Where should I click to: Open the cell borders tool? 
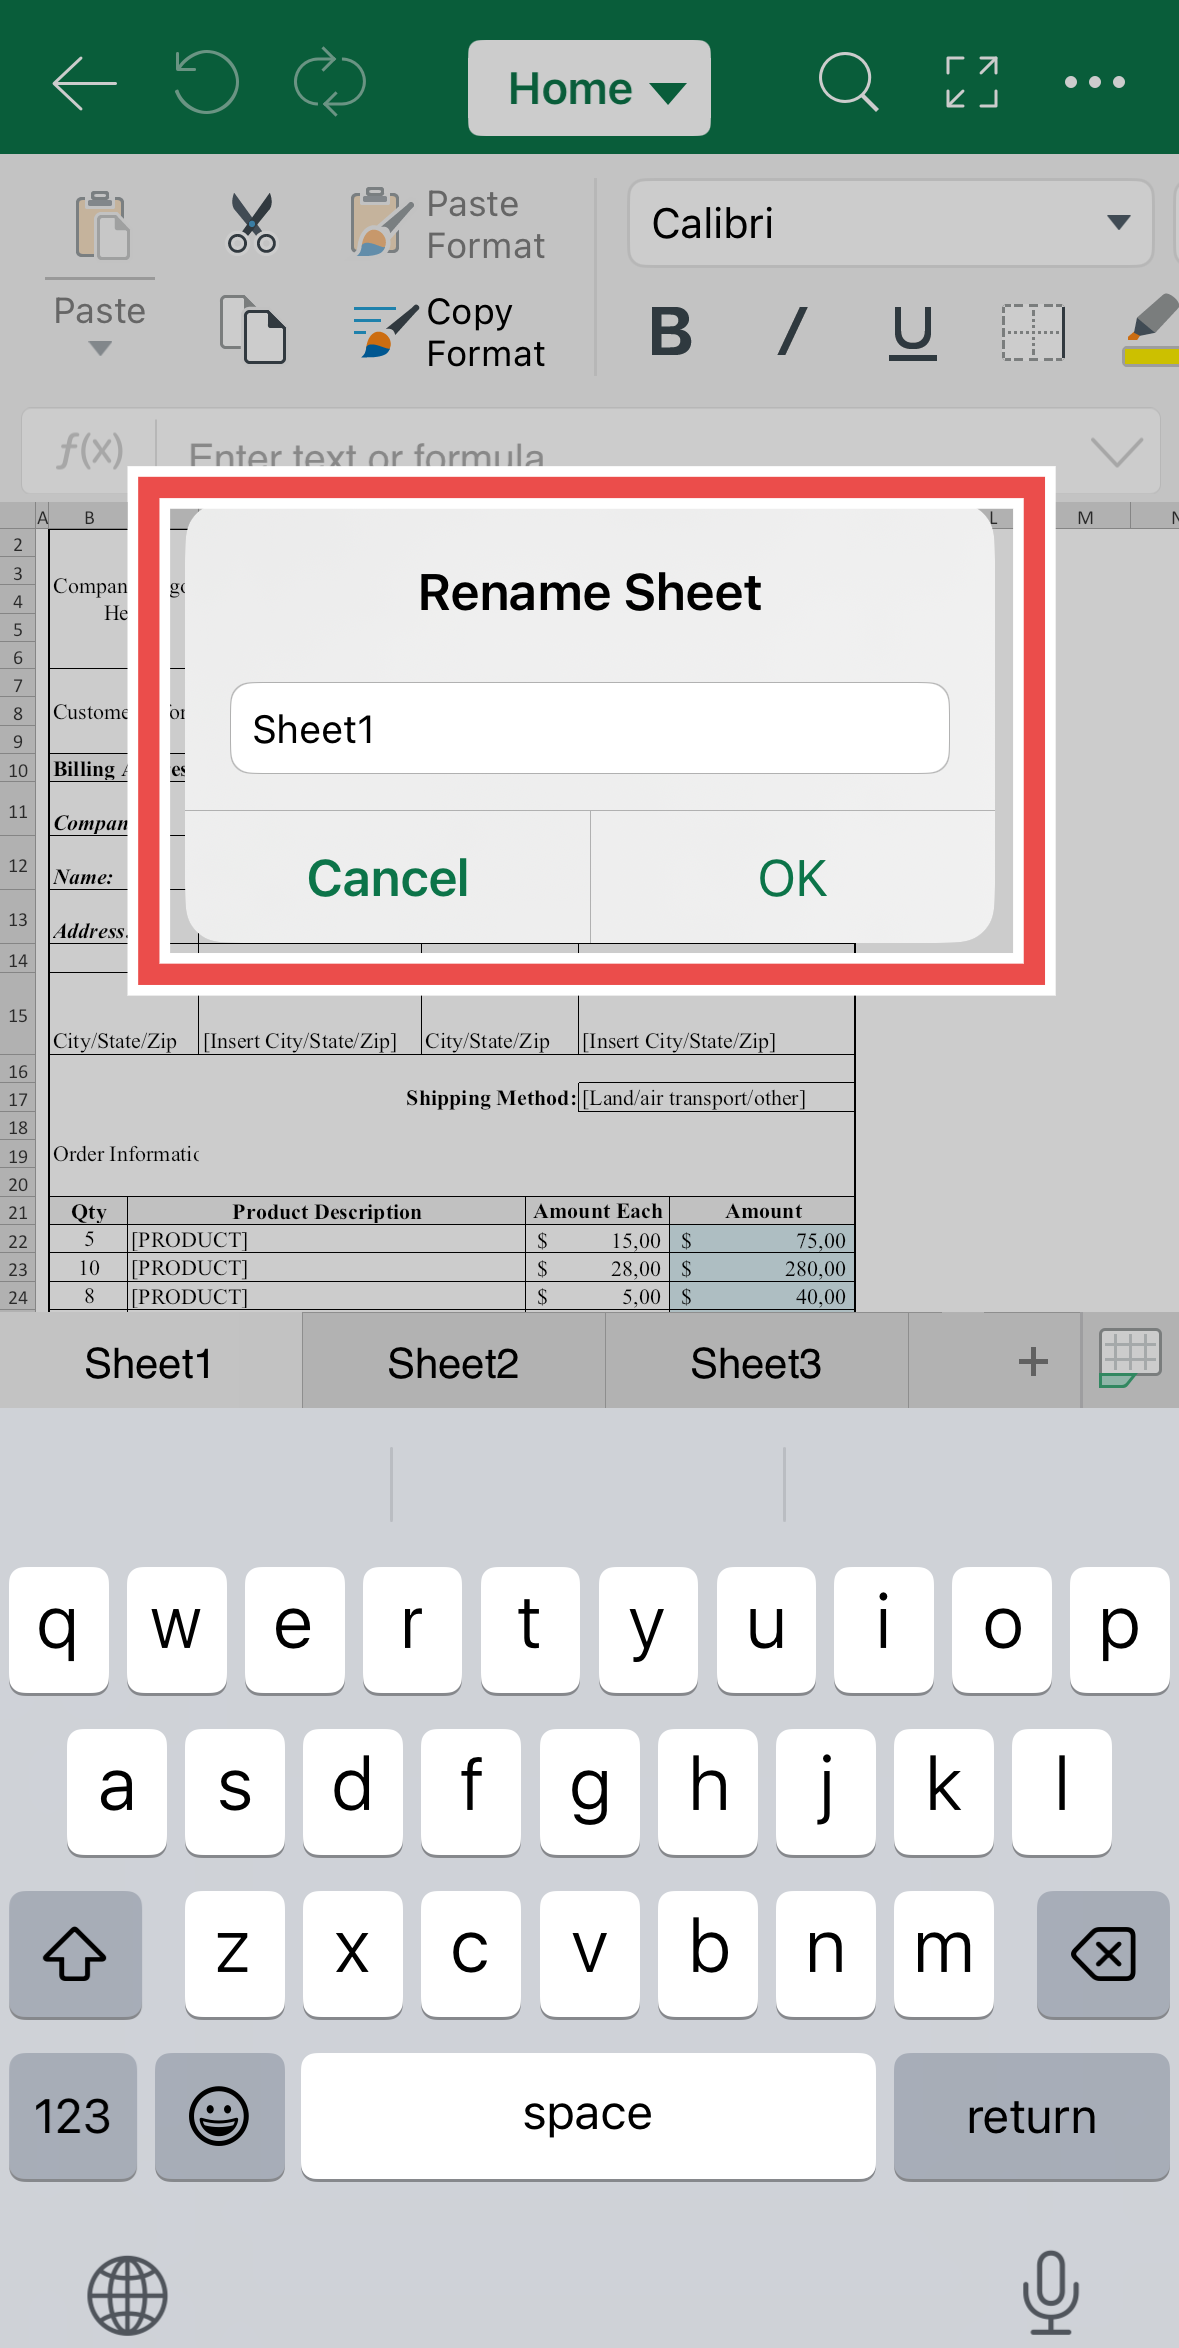click(1033, 332)
